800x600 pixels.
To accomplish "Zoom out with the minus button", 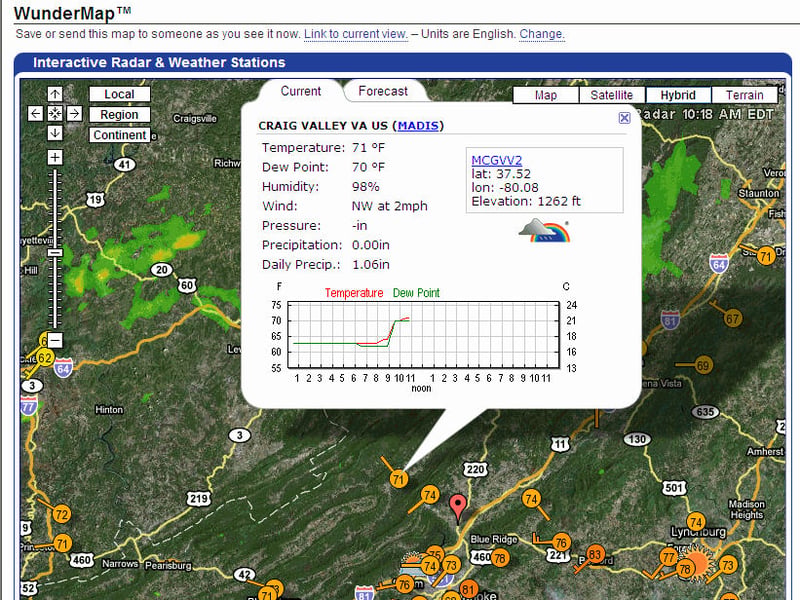I will click(x=55, y=340).
